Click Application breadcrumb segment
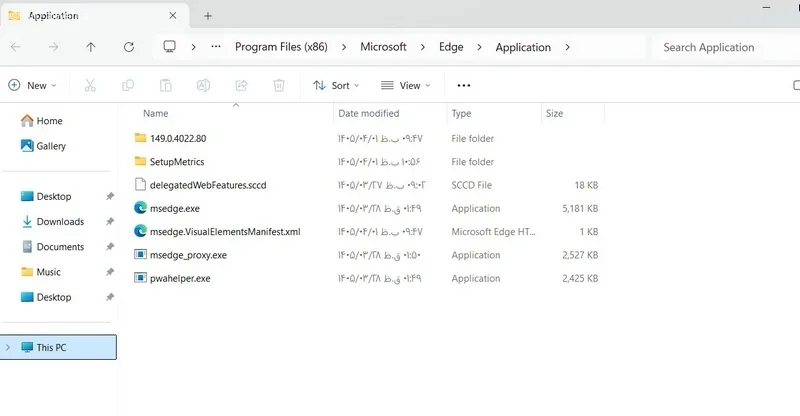 click(x=523, y=47)
